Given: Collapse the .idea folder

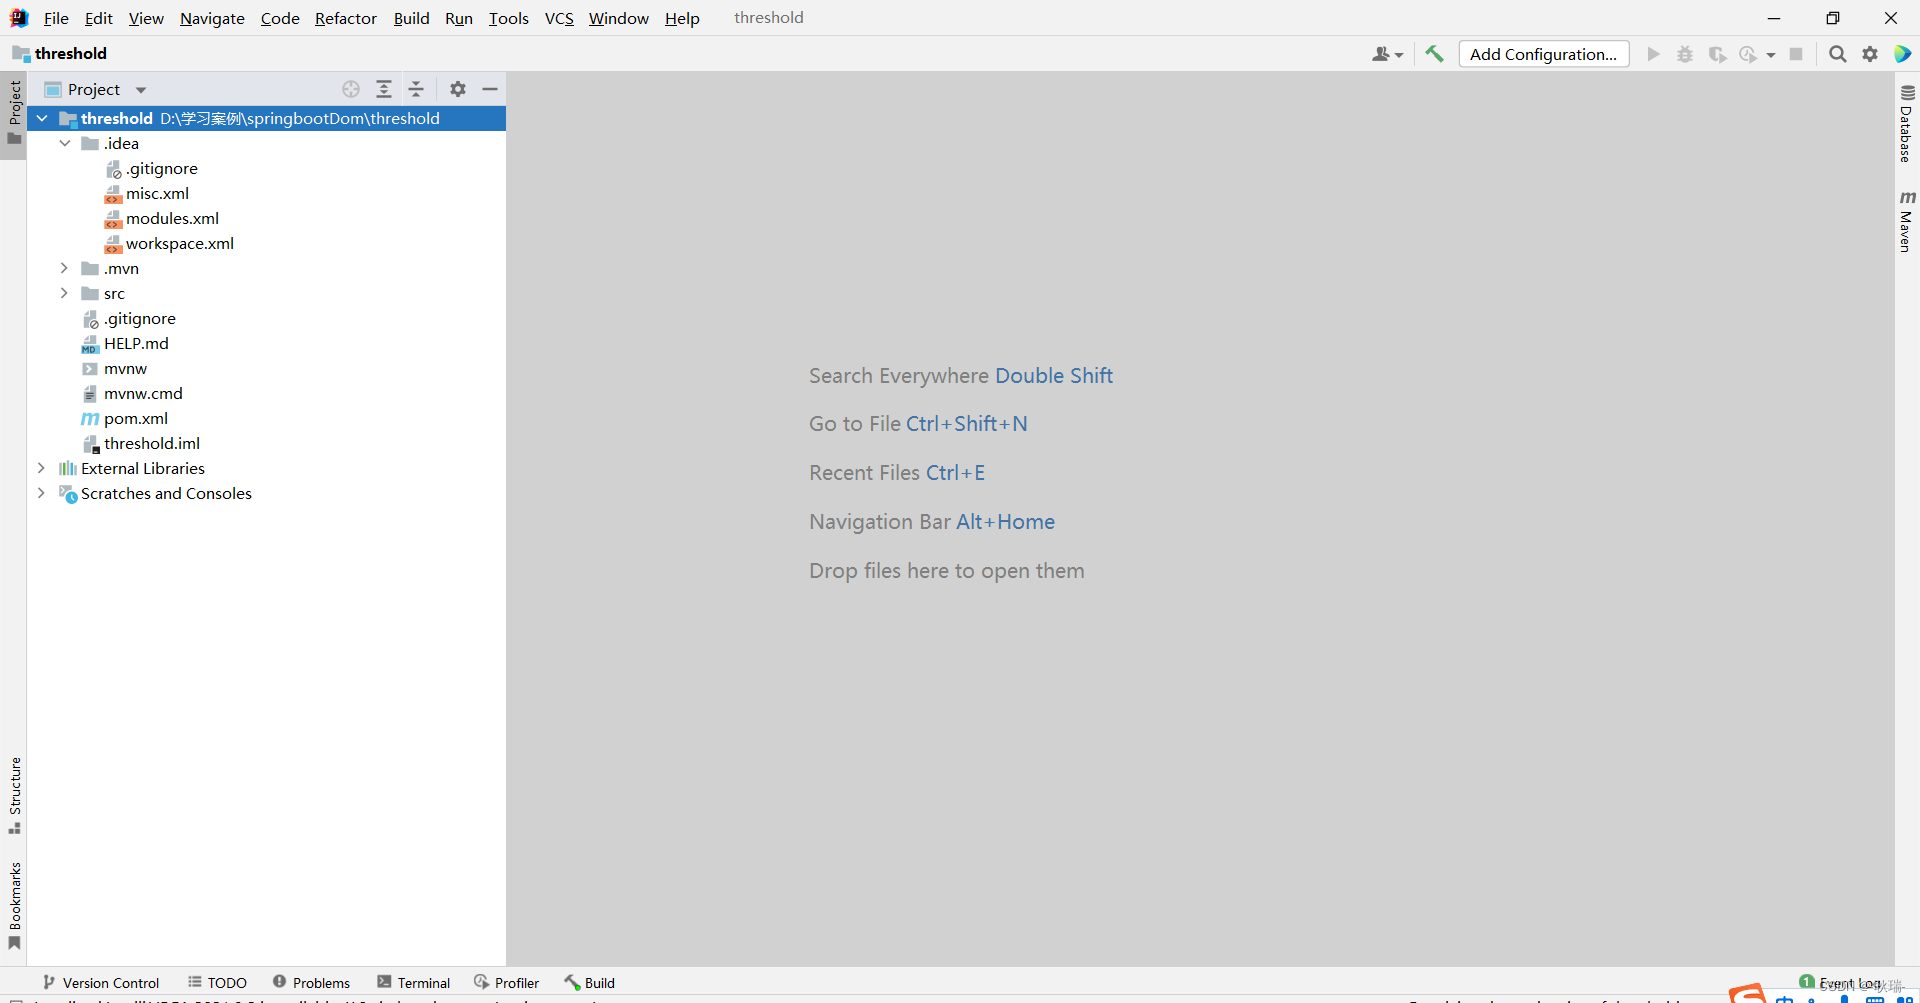Looking at the screenshot, I should (64, 144).
